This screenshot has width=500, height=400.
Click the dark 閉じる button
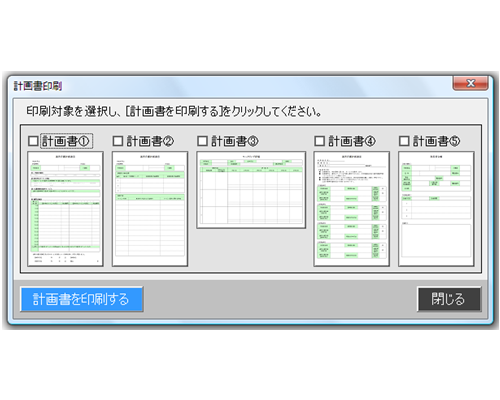coord(449,299)
